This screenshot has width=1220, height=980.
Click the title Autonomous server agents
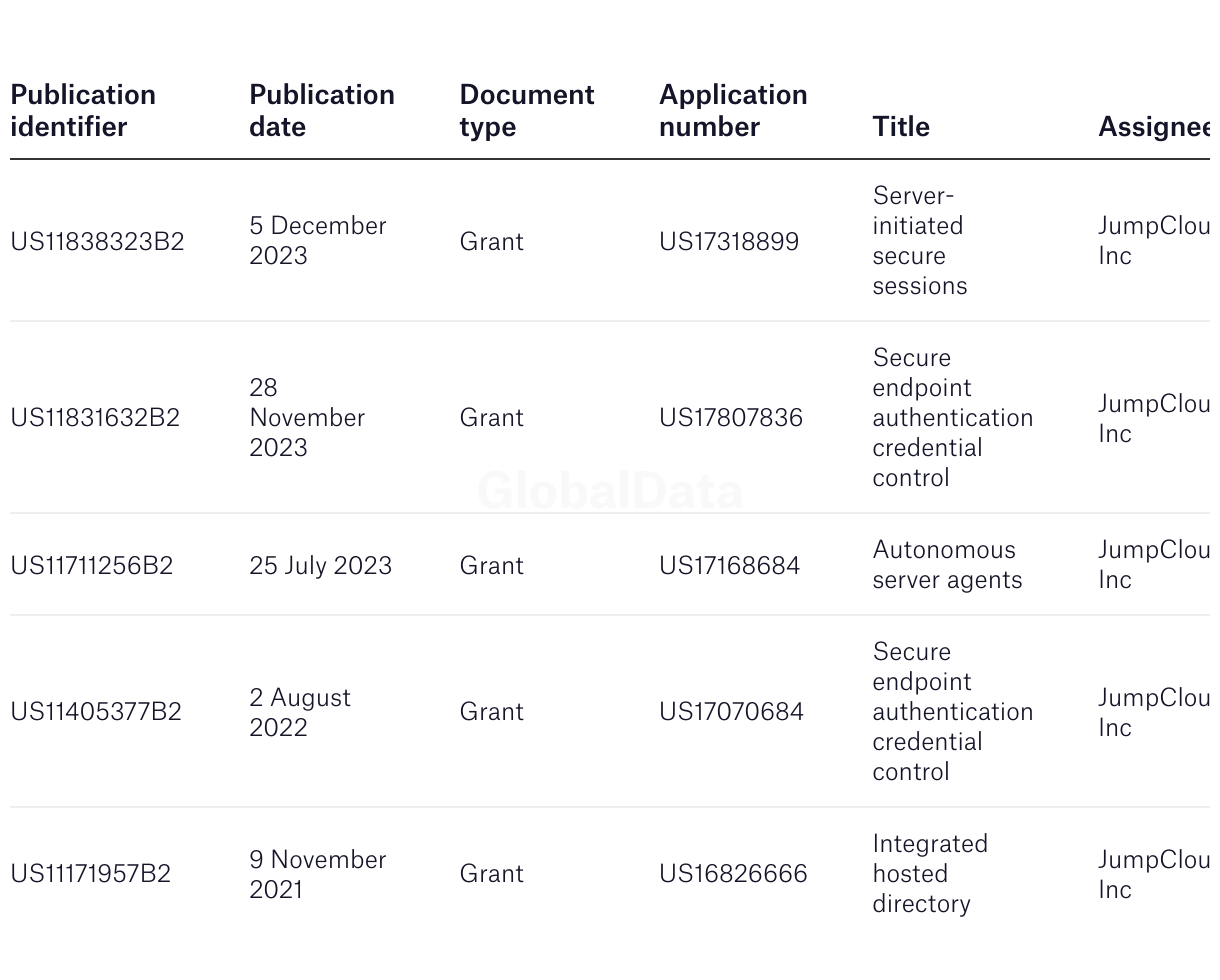click(x=947, y=565)
